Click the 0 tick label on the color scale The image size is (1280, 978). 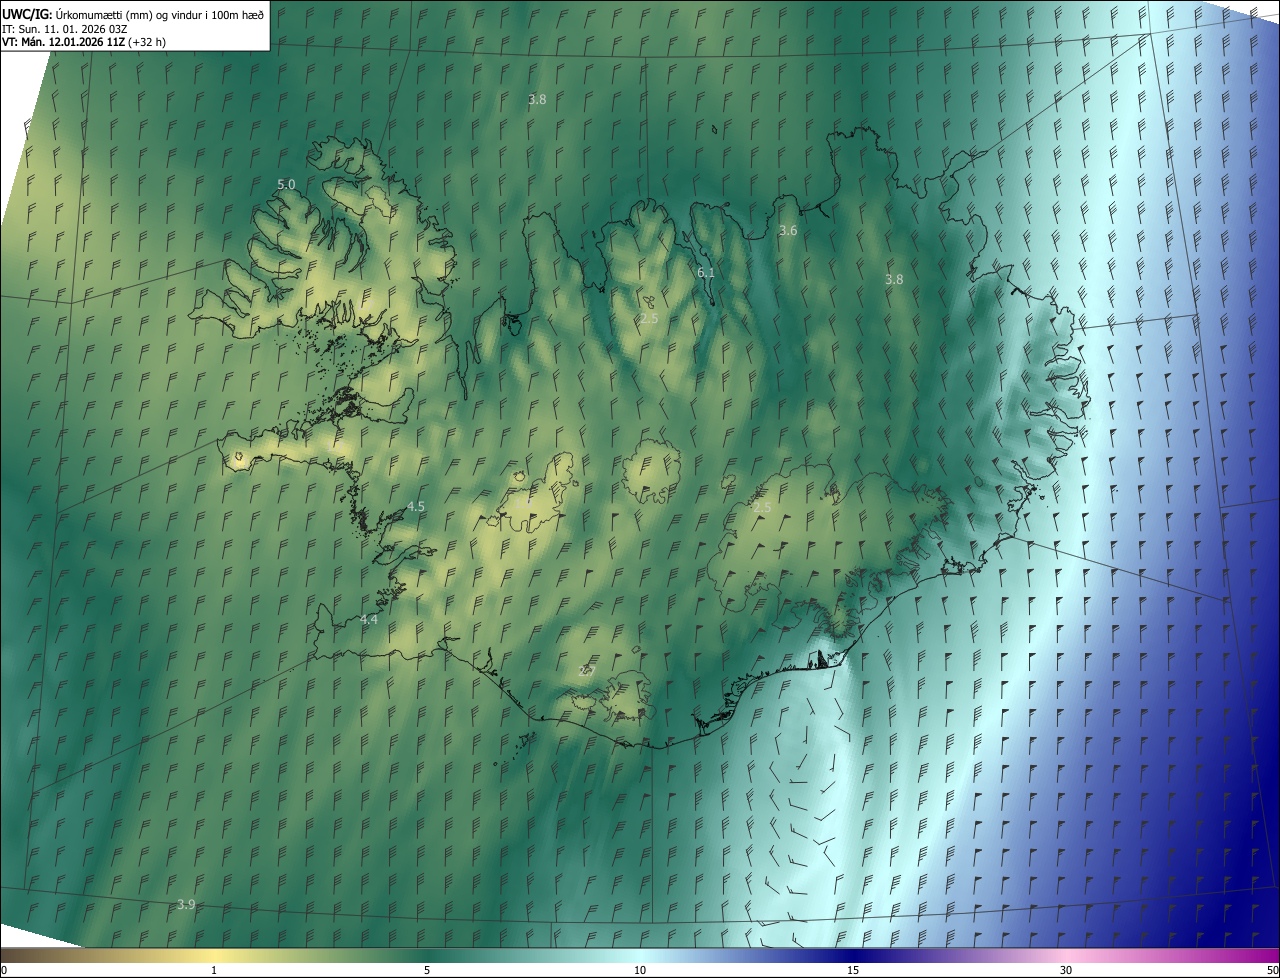point(4,970)
